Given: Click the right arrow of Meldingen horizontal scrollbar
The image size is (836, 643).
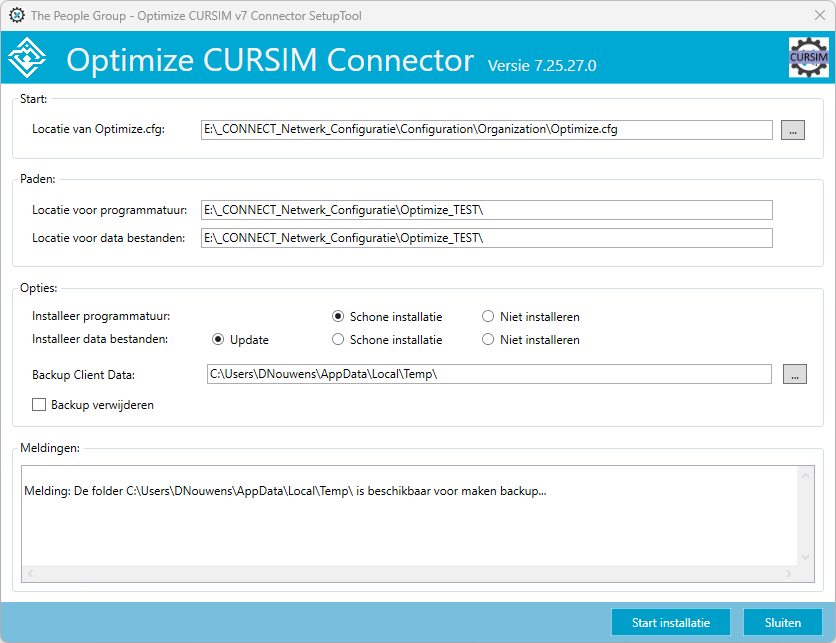Looking at the screenshot, I should (788, 573).
